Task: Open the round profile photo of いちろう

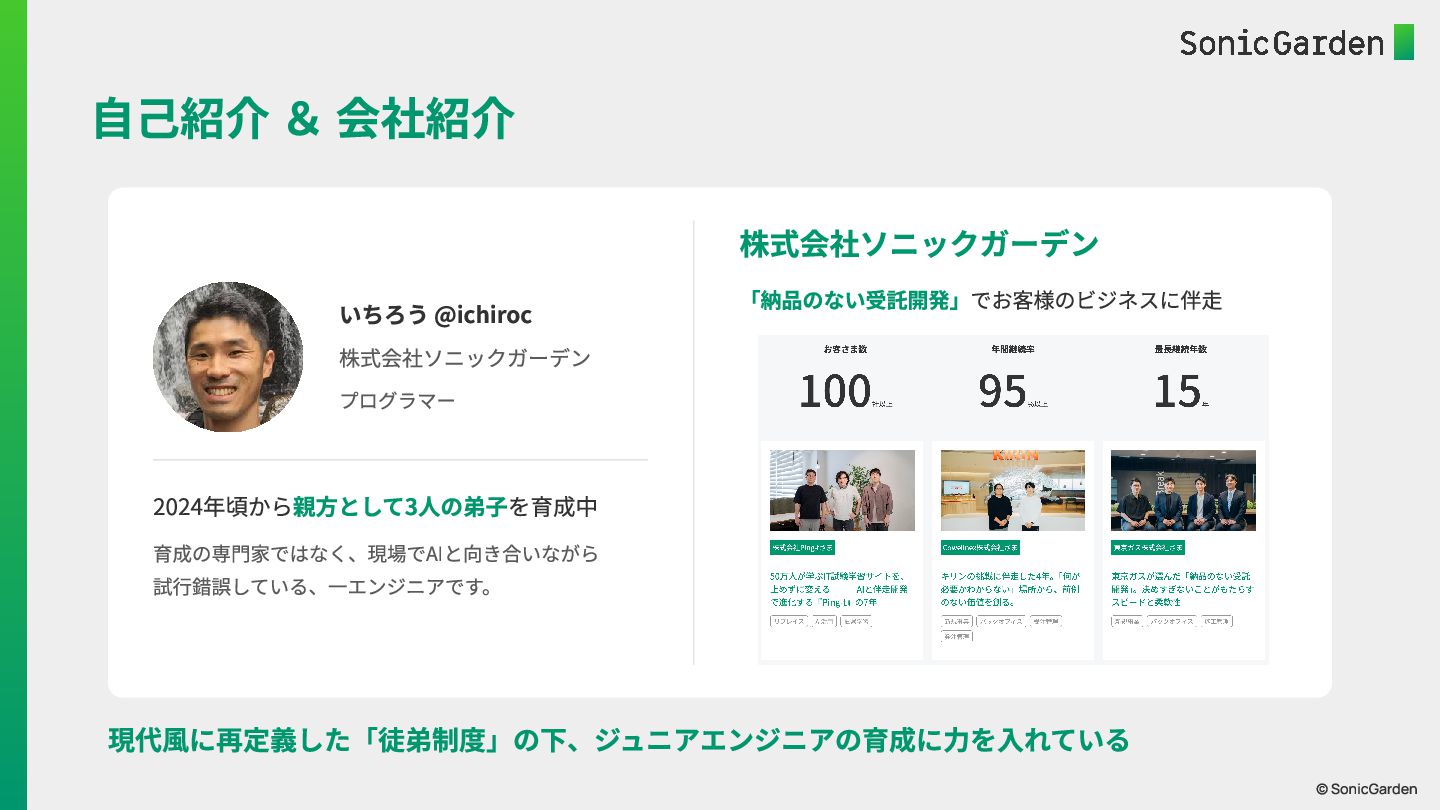Action: 228,357
